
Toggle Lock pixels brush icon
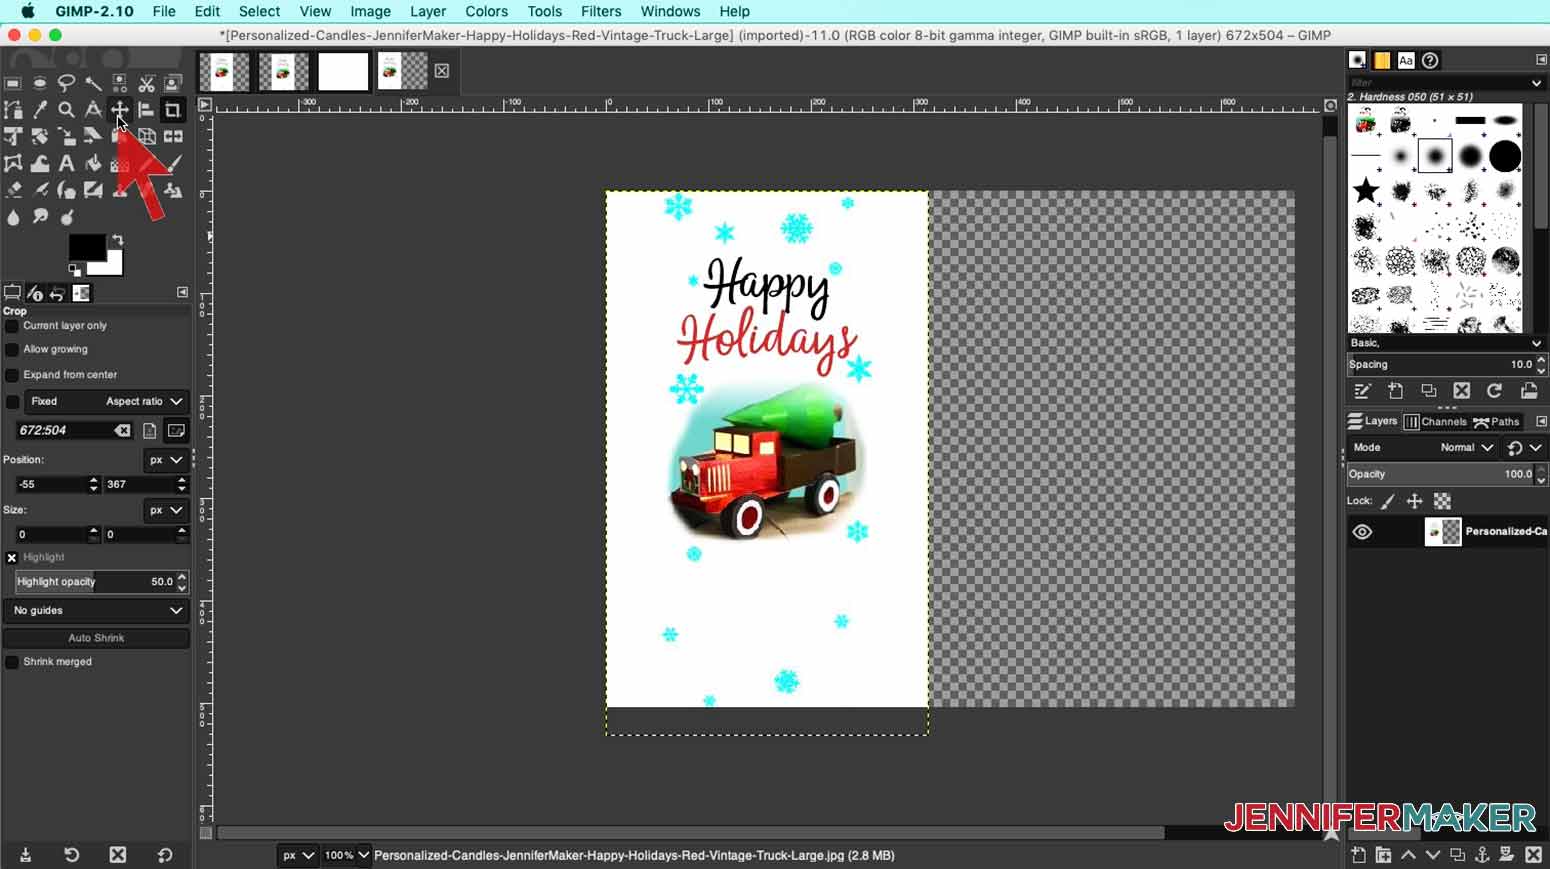[x=1388, y=501]
